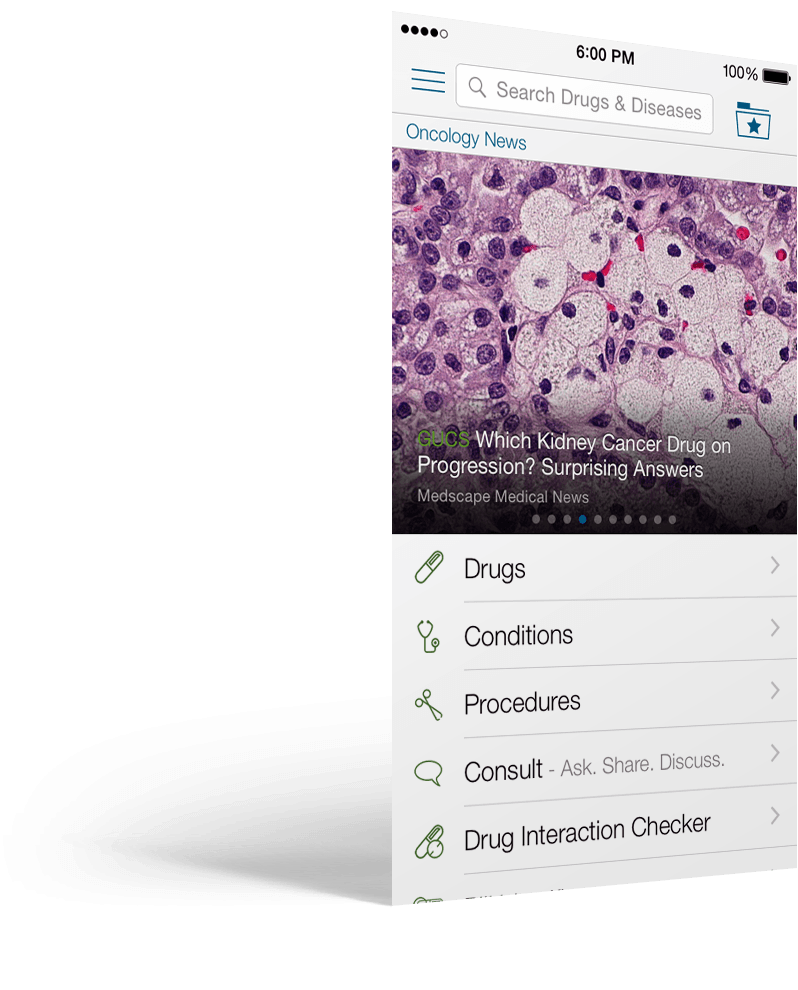Tap the Conditions stethoscope icon
798x990 pixels.
pyautogui.click(x=427, y=636)
